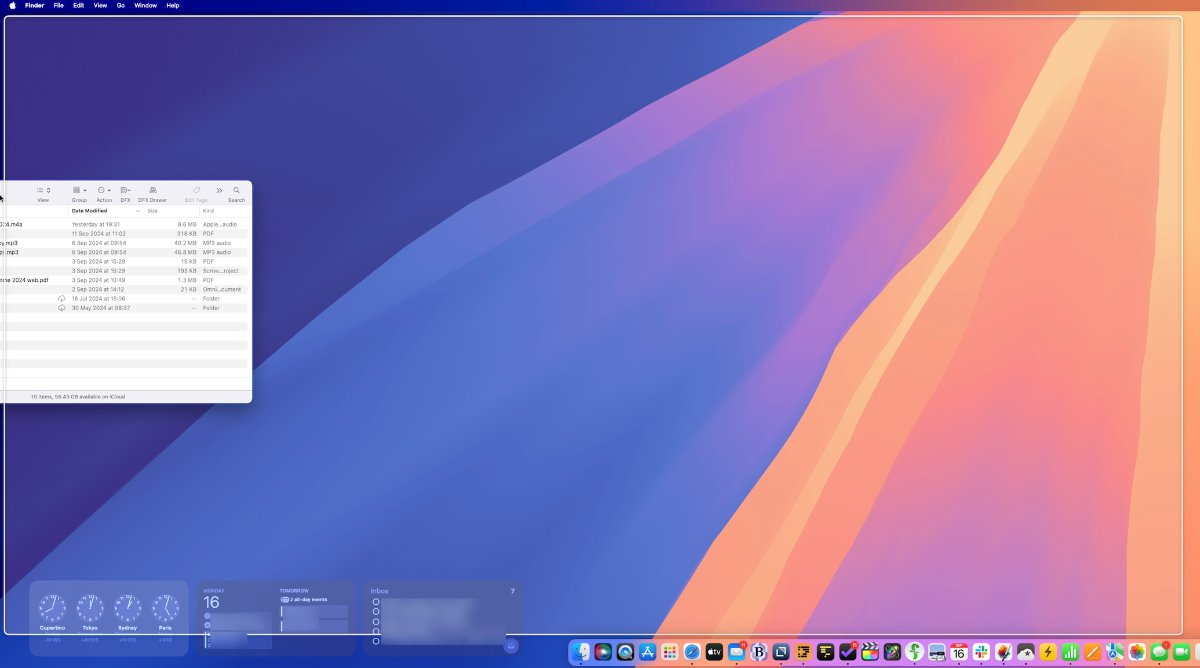Toggle sort order arrow on Date Modified column
This screenshot has width=1200, height=668.
point(138,211)
